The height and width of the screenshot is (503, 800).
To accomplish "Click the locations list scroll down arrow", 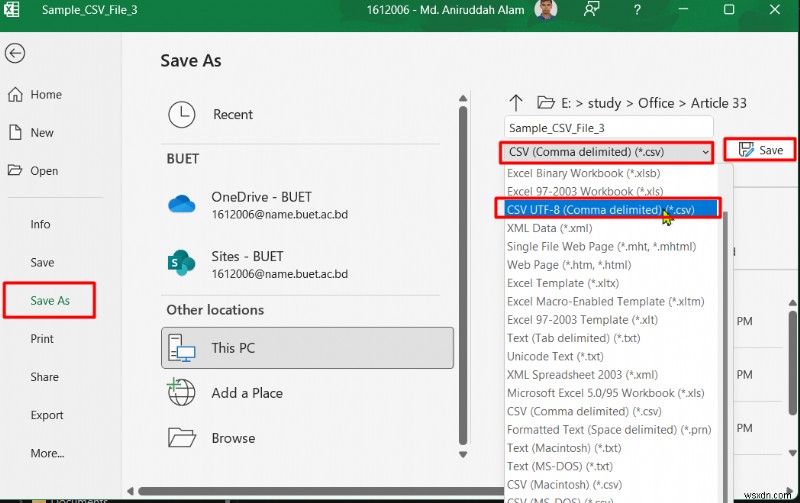I will [x=463, y=455].
